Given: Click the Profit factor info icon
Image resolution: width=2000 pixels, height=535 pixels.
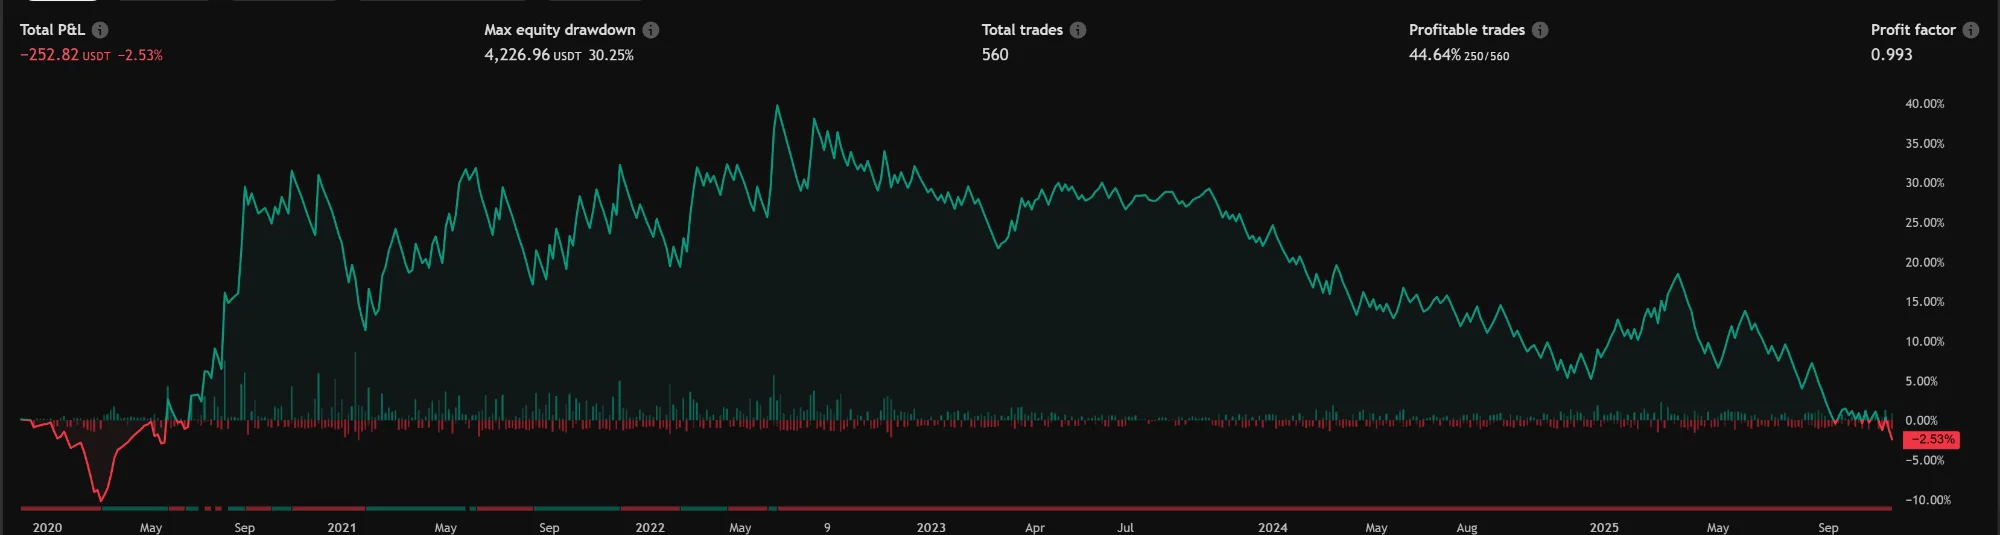Looking at the screenshot, I should 1970,30.
